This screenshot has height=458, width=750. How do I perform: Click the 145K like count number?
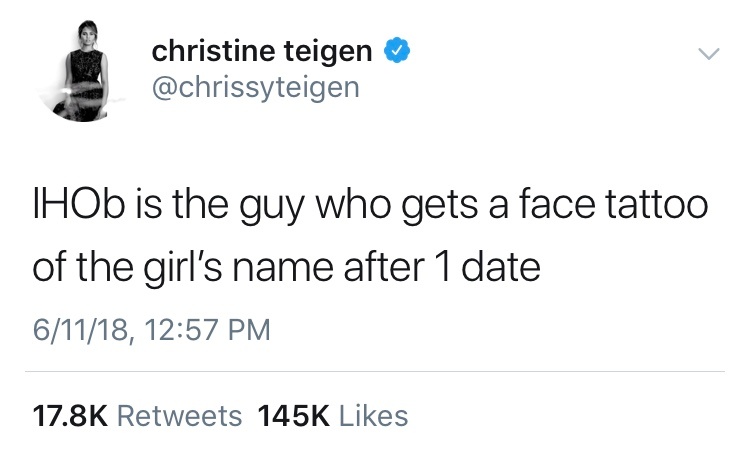292,415
